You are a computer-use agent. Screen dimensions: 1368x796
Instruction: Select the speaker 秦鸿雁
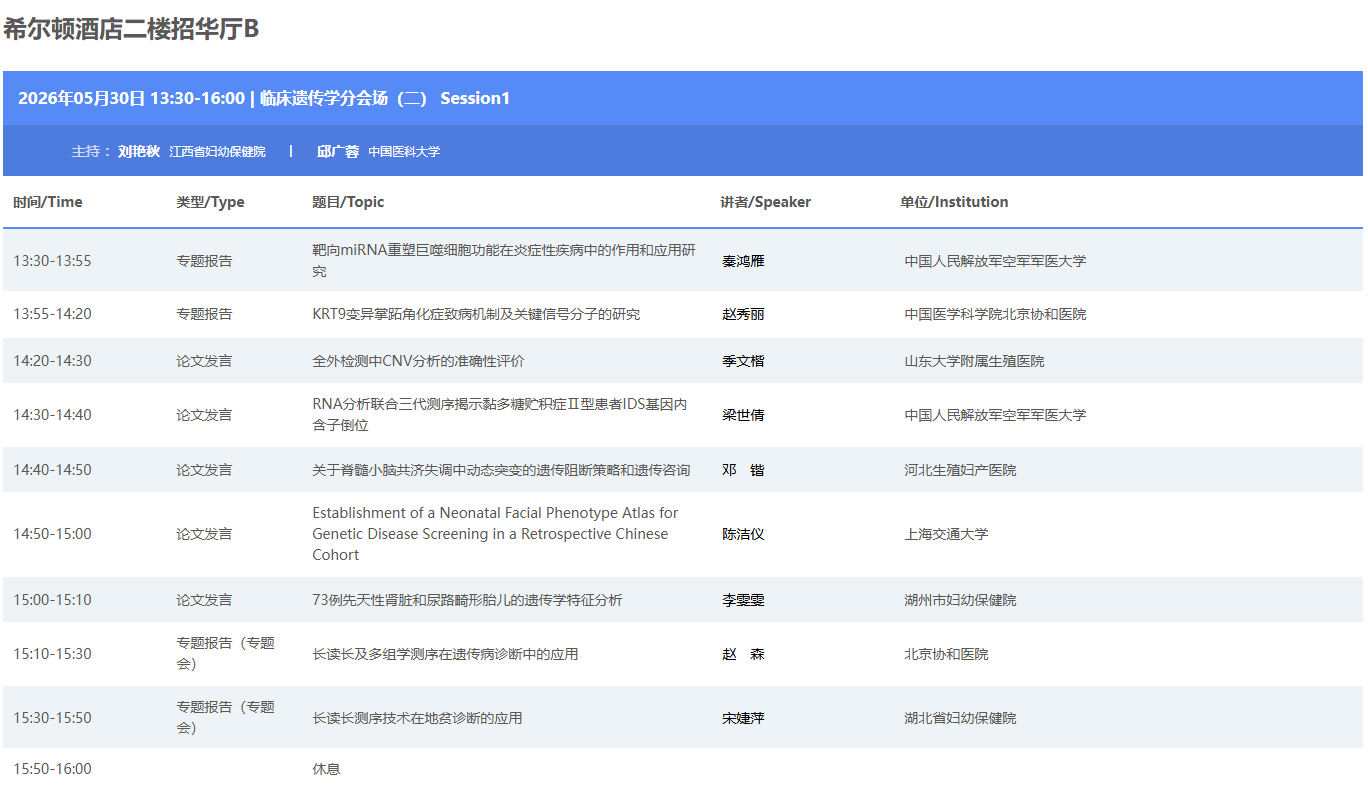pos(743,261)
